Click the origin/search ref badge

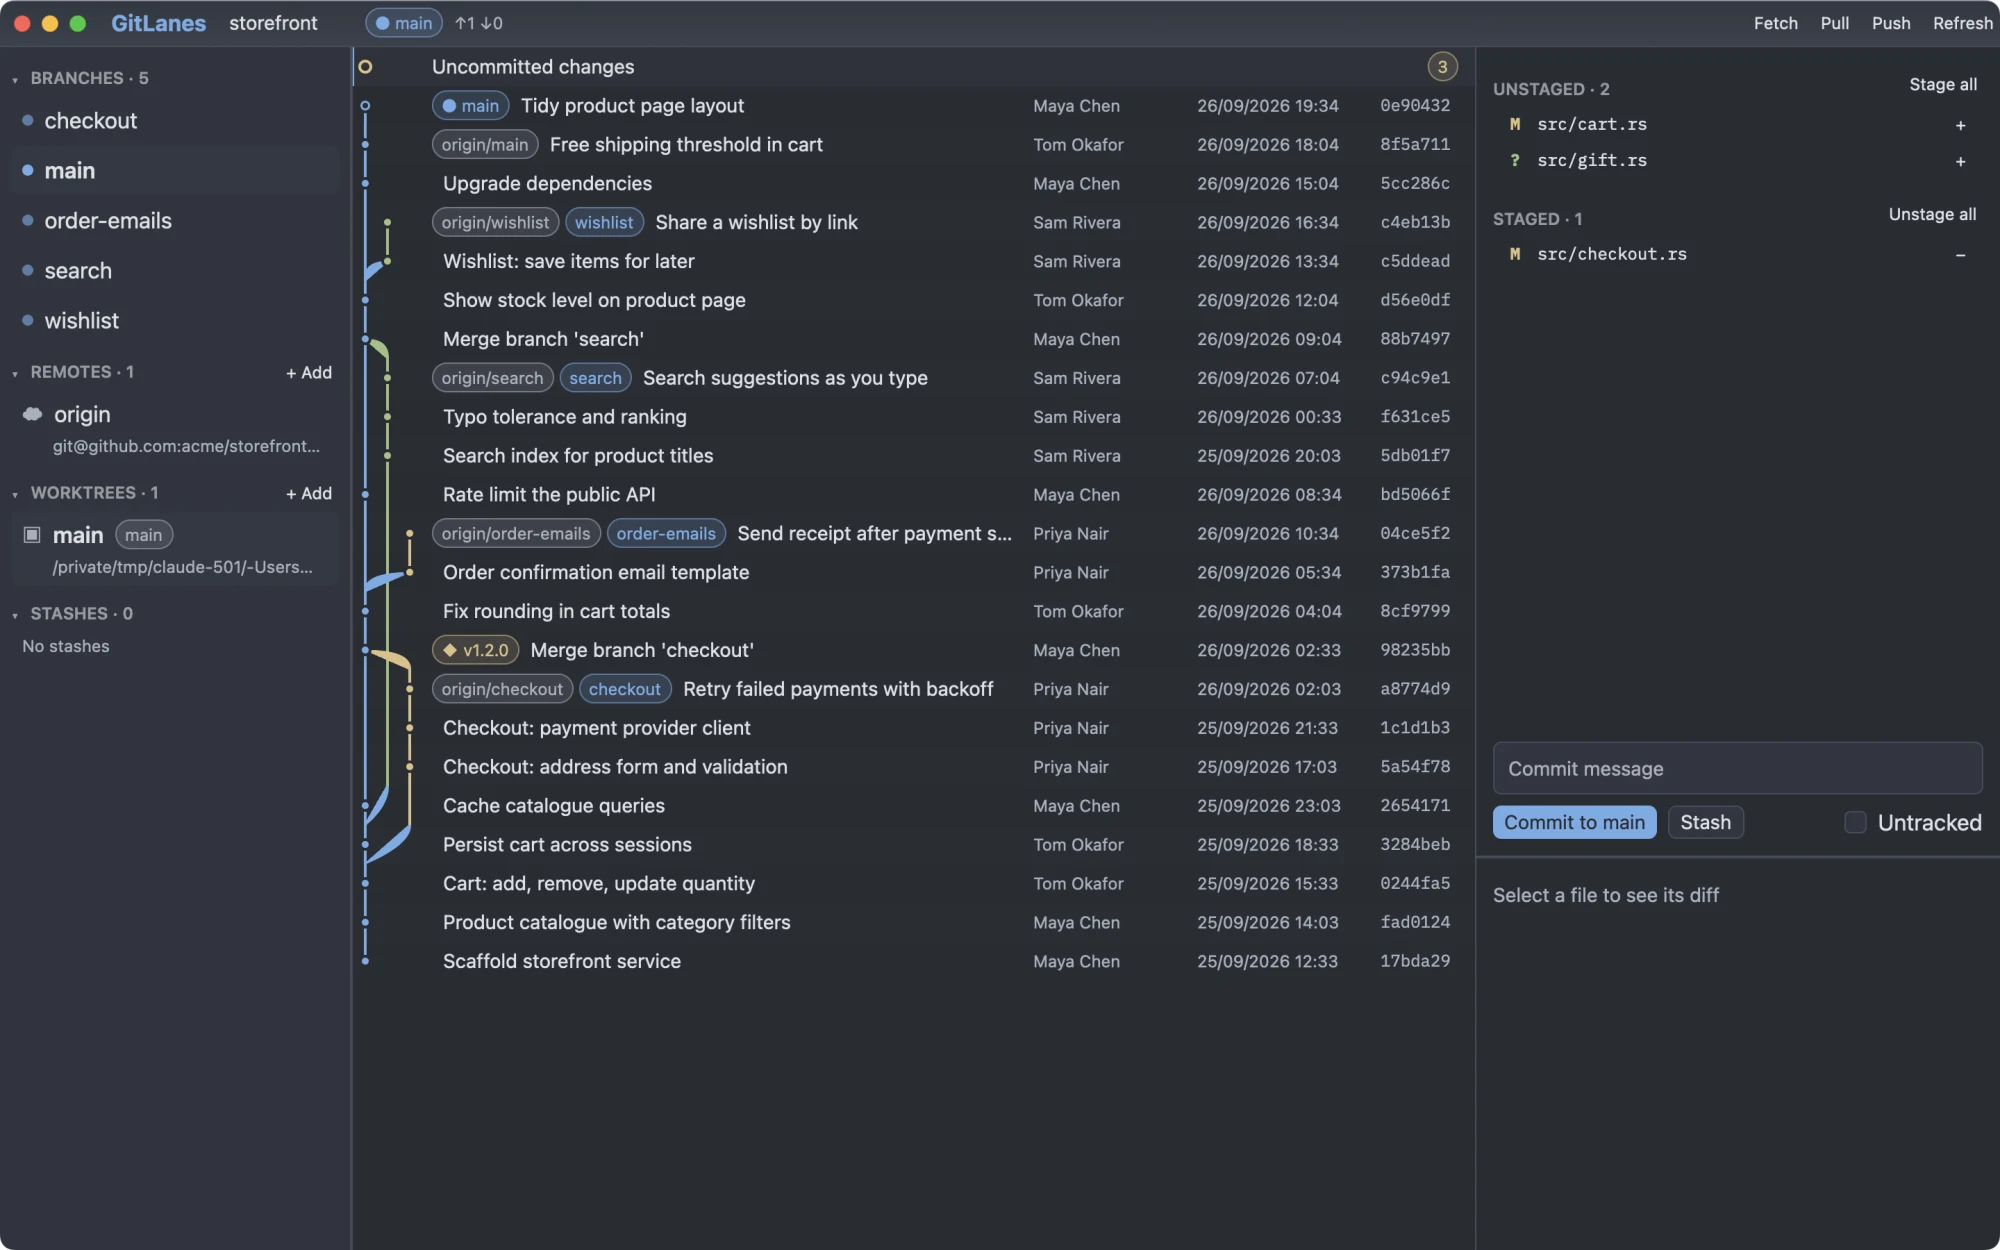pyautogui.click(x=492, y=378)
